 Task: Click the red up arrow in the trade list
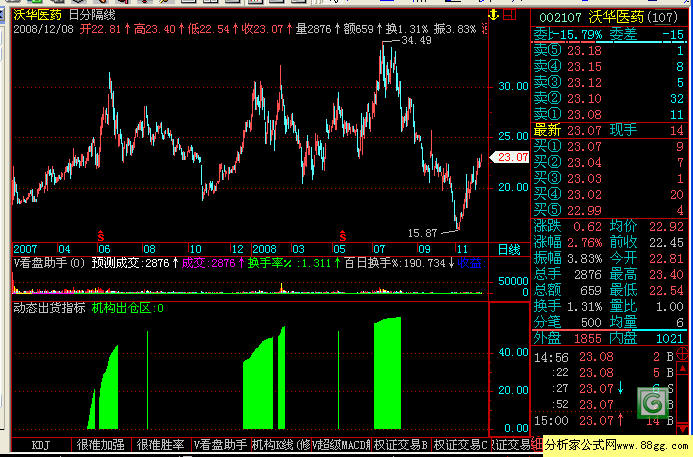(x=682, y=368)
